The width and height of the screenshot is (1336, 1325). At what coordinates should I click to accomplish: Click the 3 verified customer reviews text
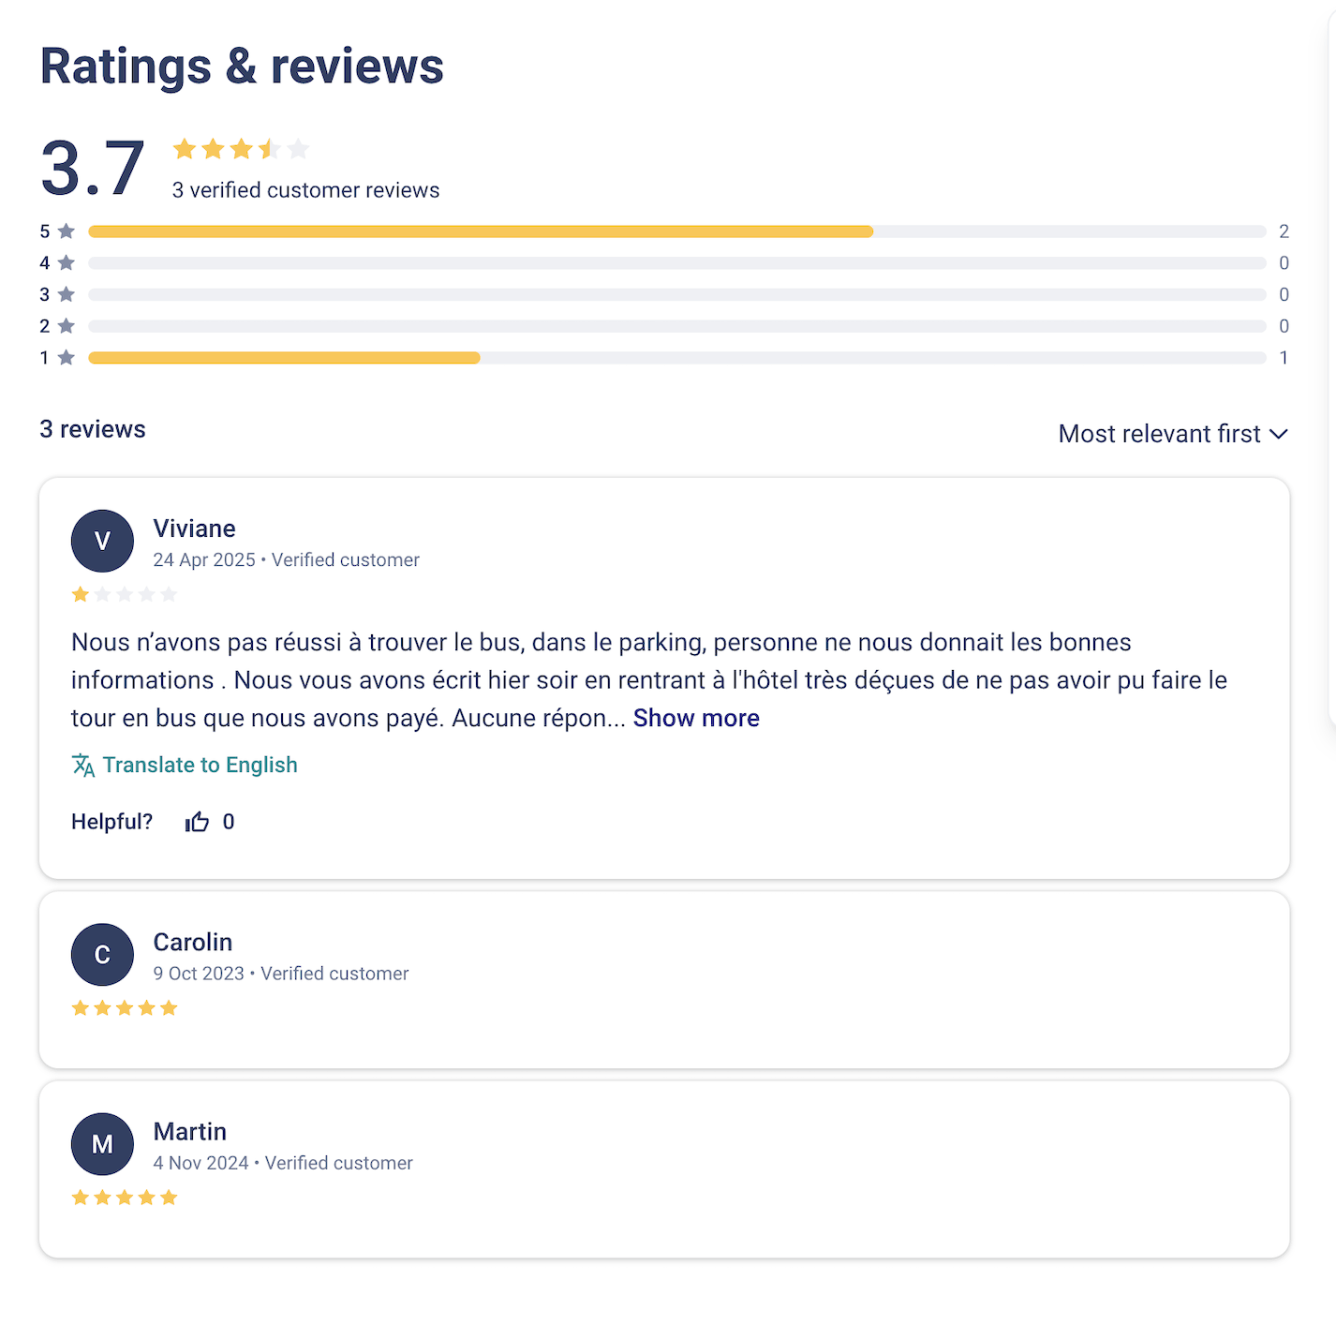[306, 190]
